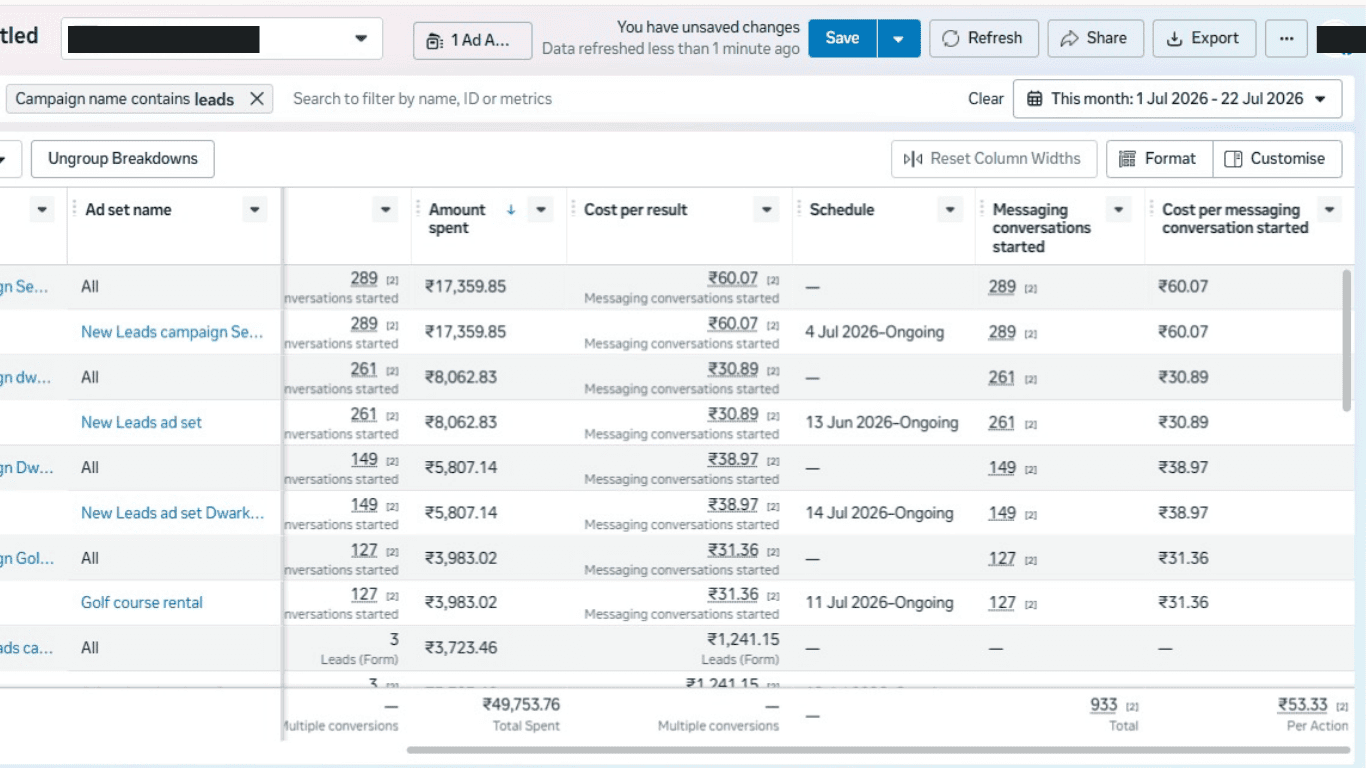Click the 1 Ad Account selector
Image resolution: width=1366 pixels, height=768 pixels.
[472, 41]
